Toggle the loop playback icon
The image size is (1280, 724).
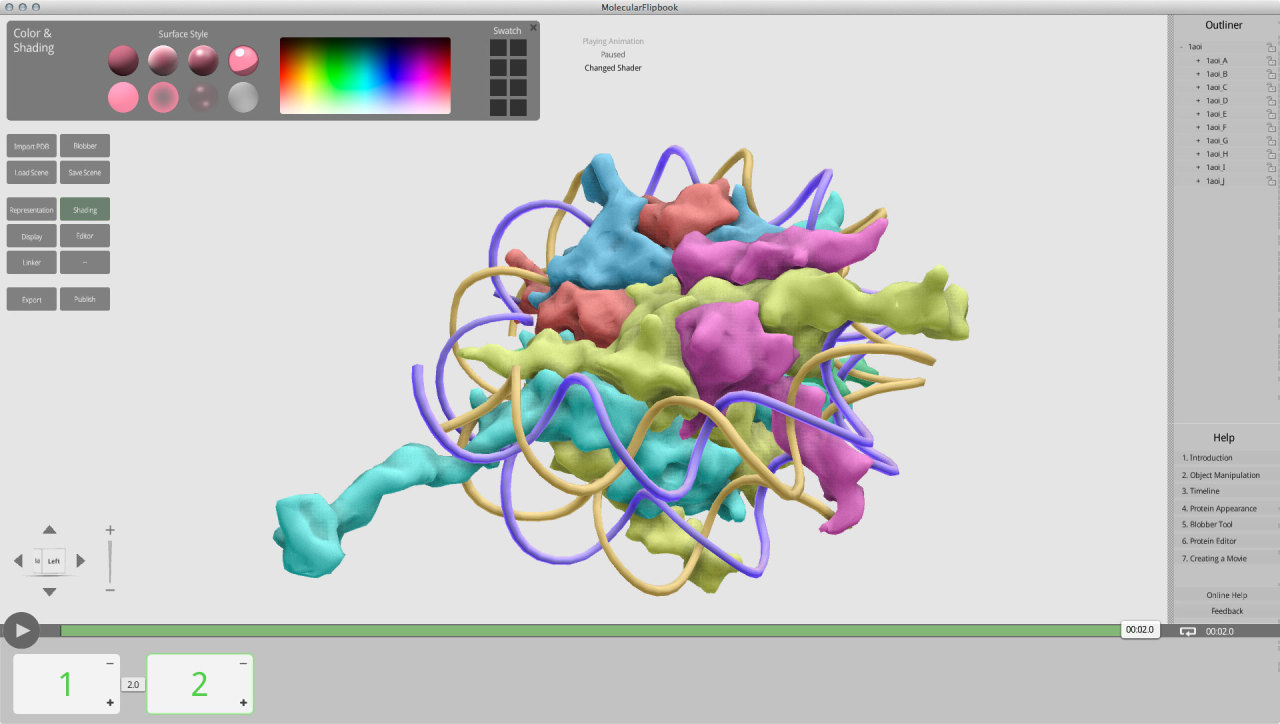1188,631
